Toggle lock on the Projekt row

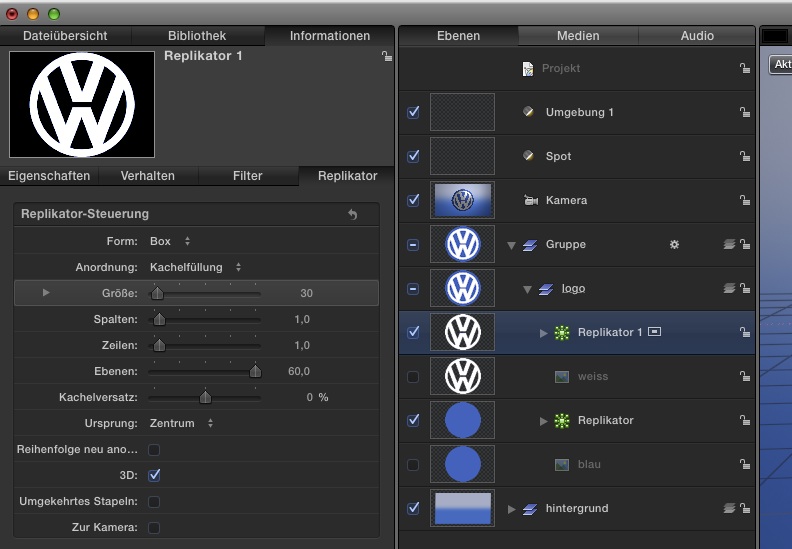click(x=745, y=68)
